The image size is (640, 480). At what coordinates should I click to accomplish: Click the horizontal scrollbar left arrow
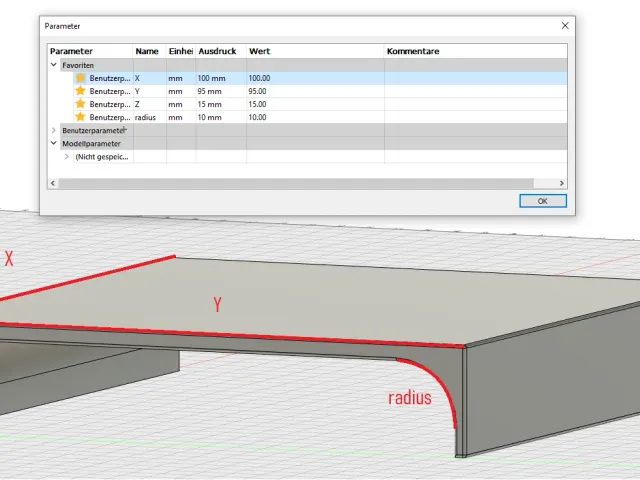[x=53, y=183]
